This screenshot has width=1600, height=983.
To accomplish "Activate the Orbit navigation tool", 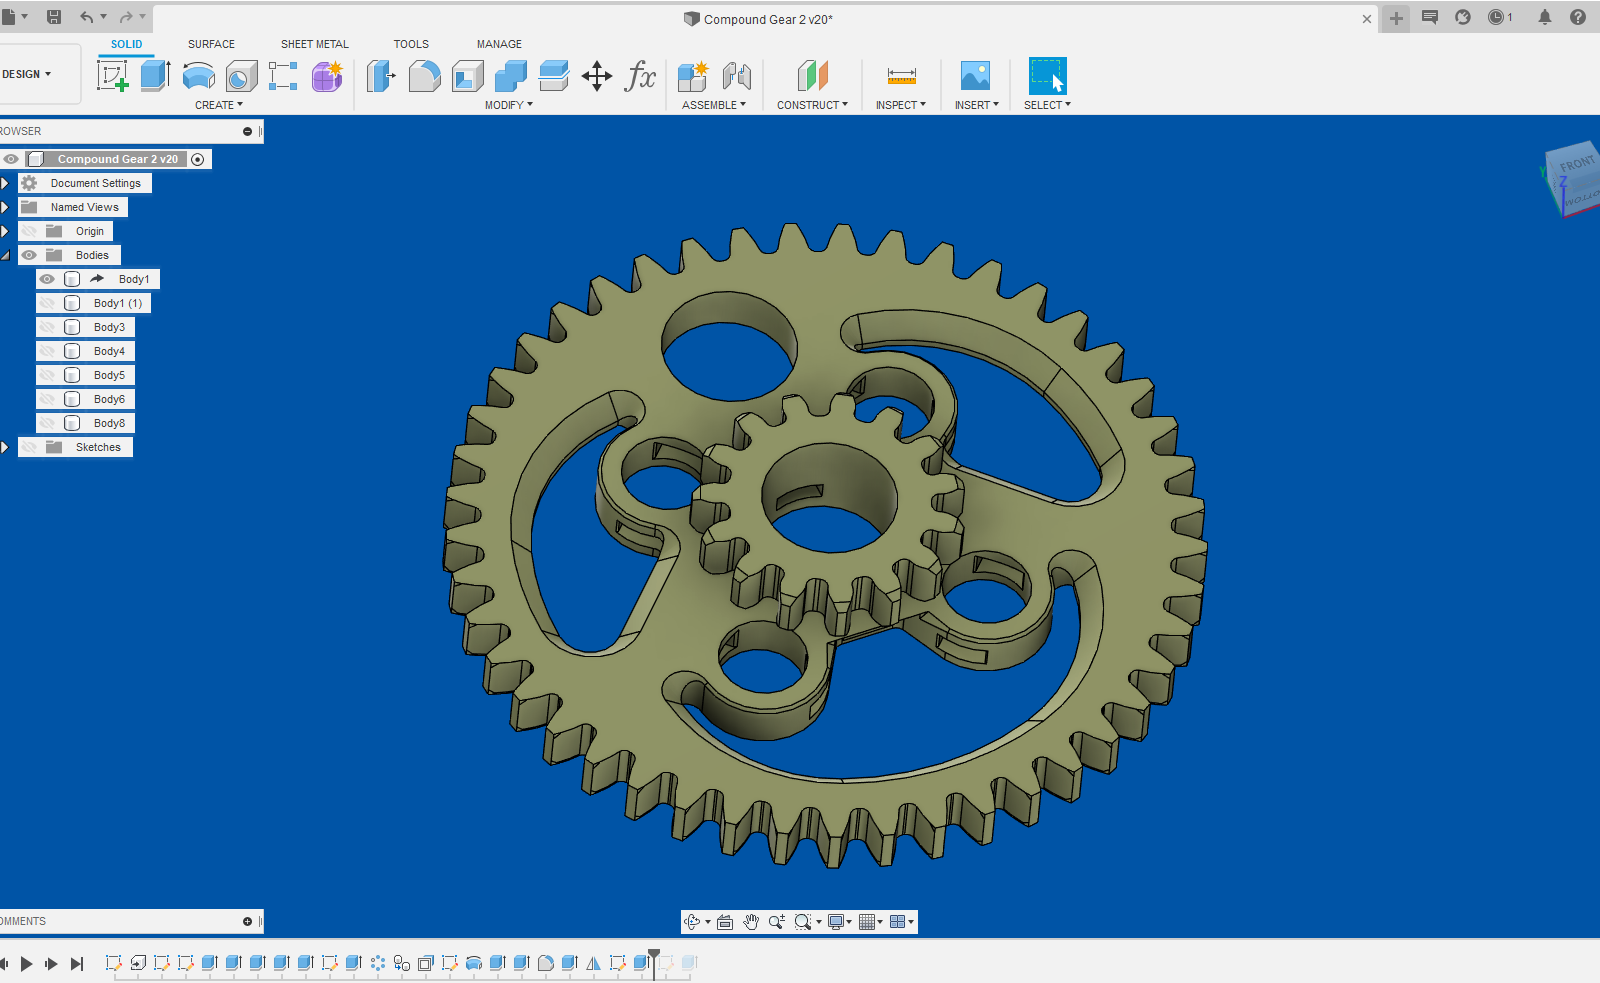I will pyautogui.click(x=692, y=922).
